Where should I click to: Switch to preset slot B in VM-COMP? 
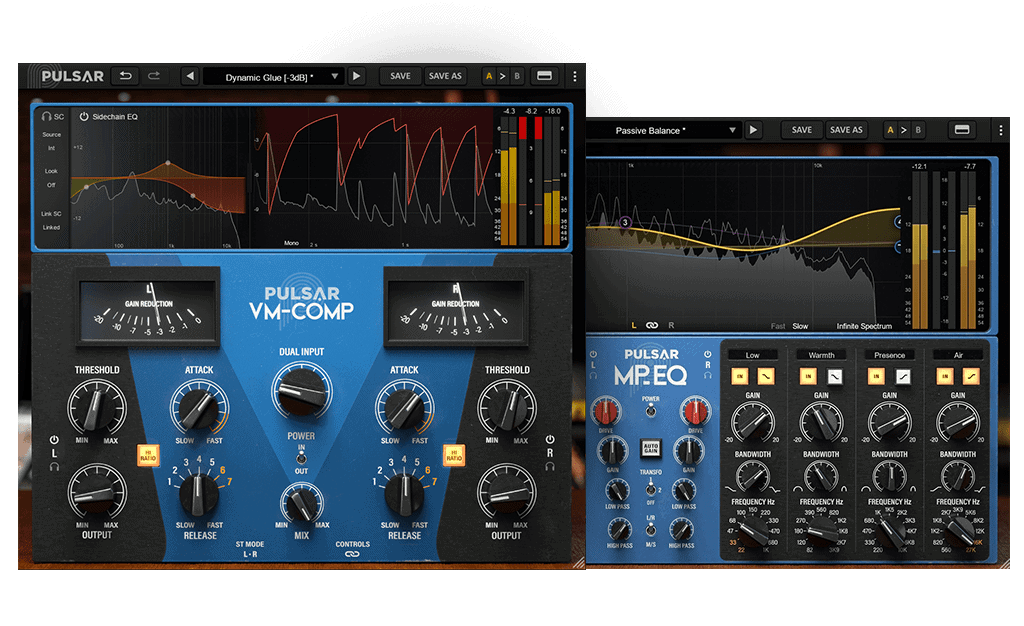517,76
